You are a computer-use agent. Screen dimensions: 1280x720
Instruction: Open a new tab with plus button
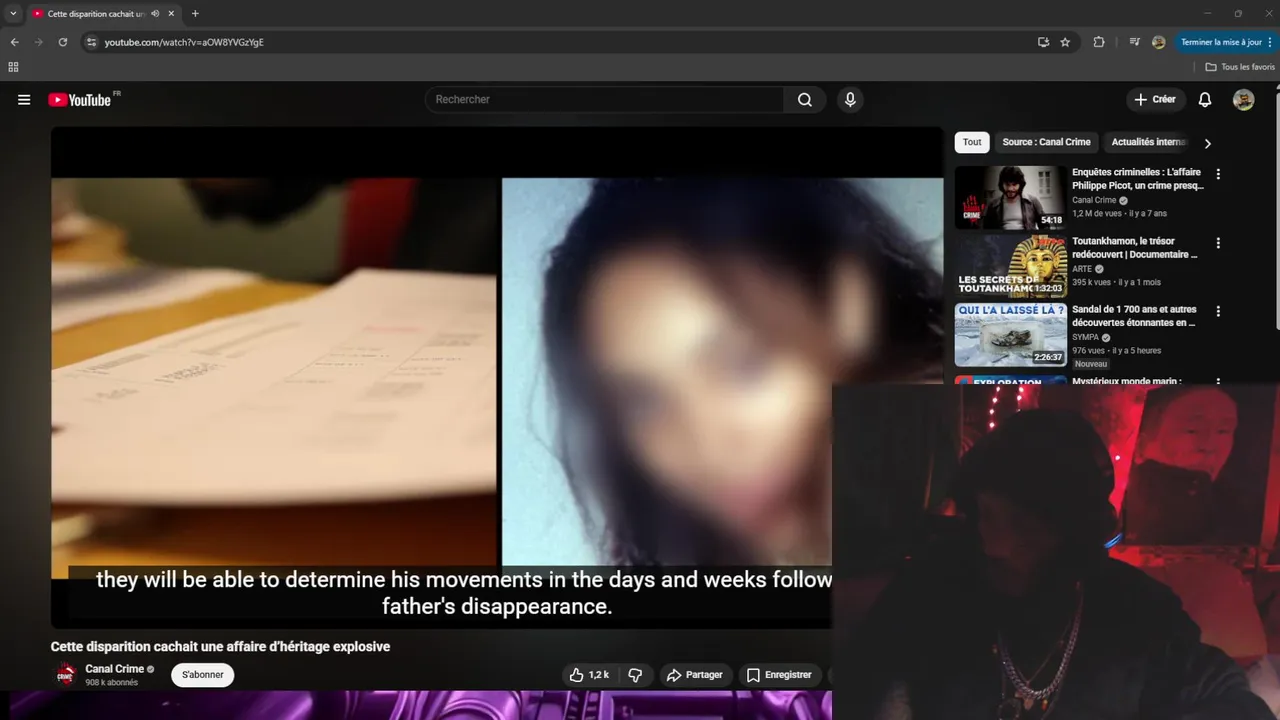pyautogui.click(x=195, y=14)
